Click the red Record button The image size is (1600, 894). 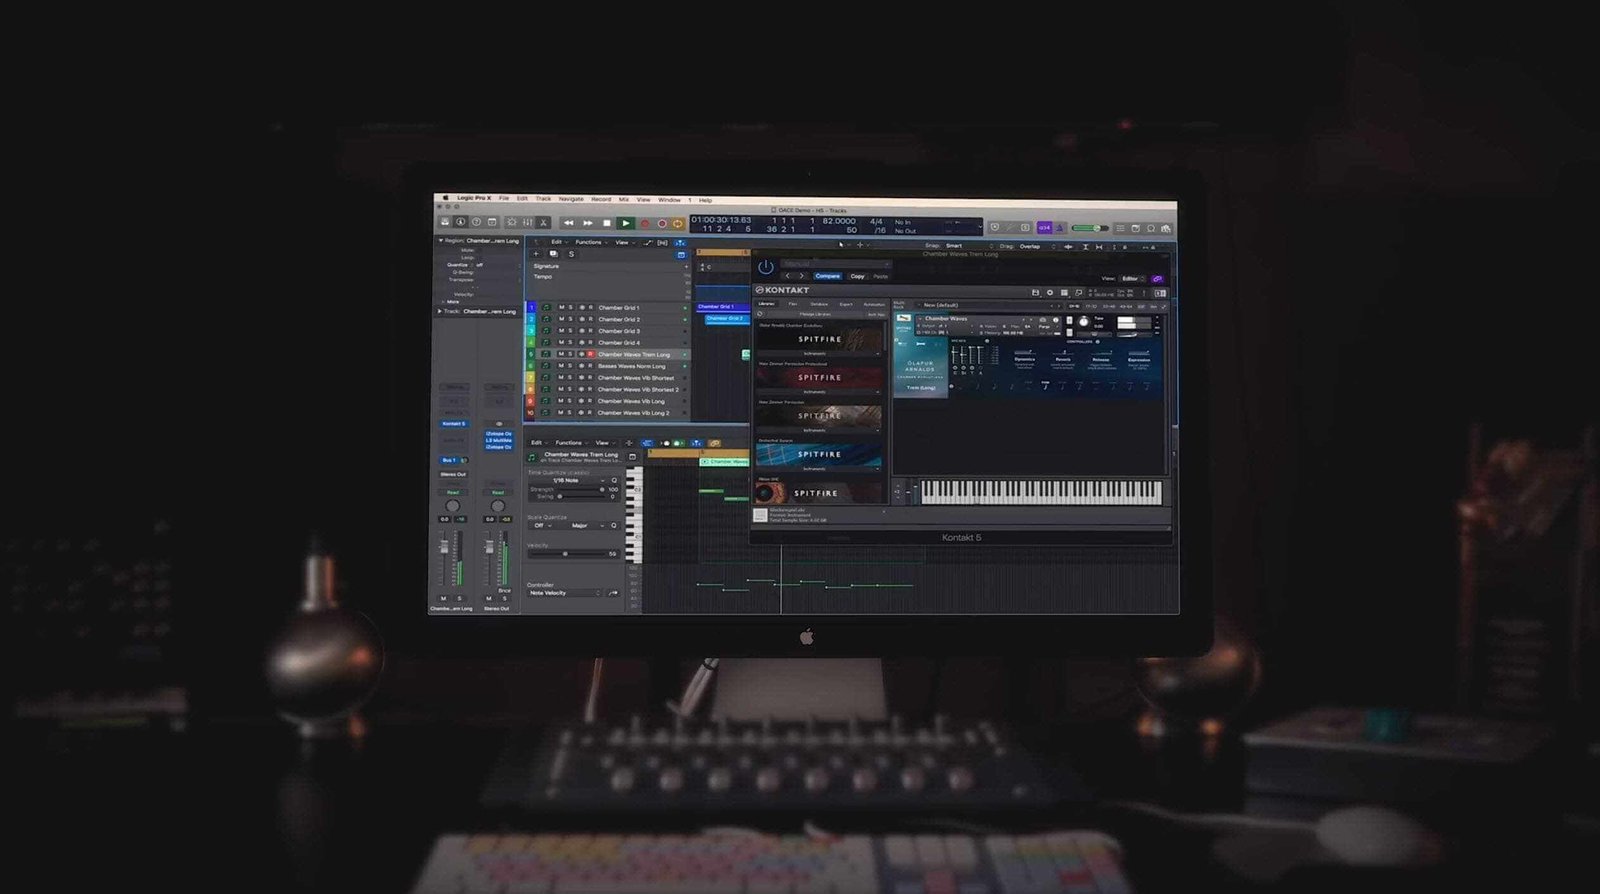(645, 223)
